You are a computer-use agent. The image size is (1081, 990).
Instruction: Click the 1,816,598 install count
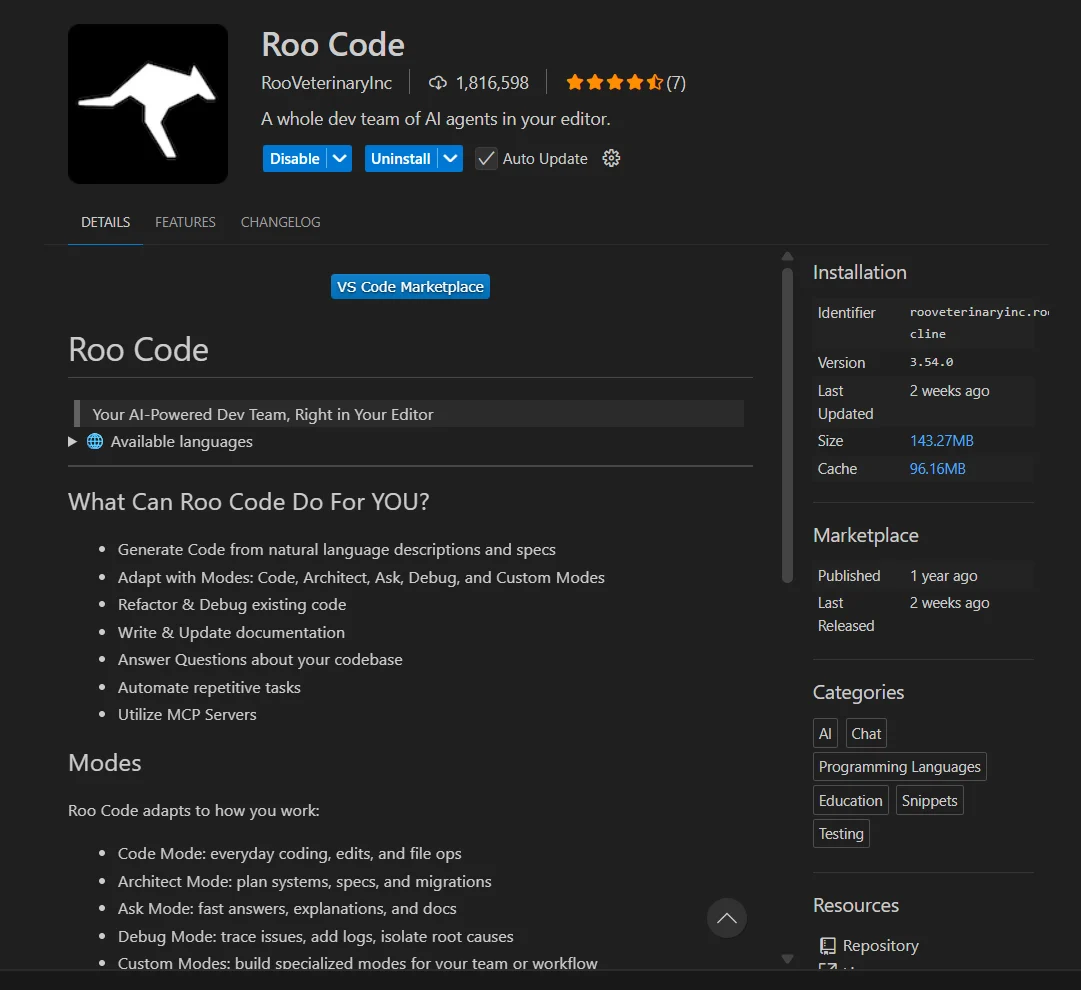(492, 83)
